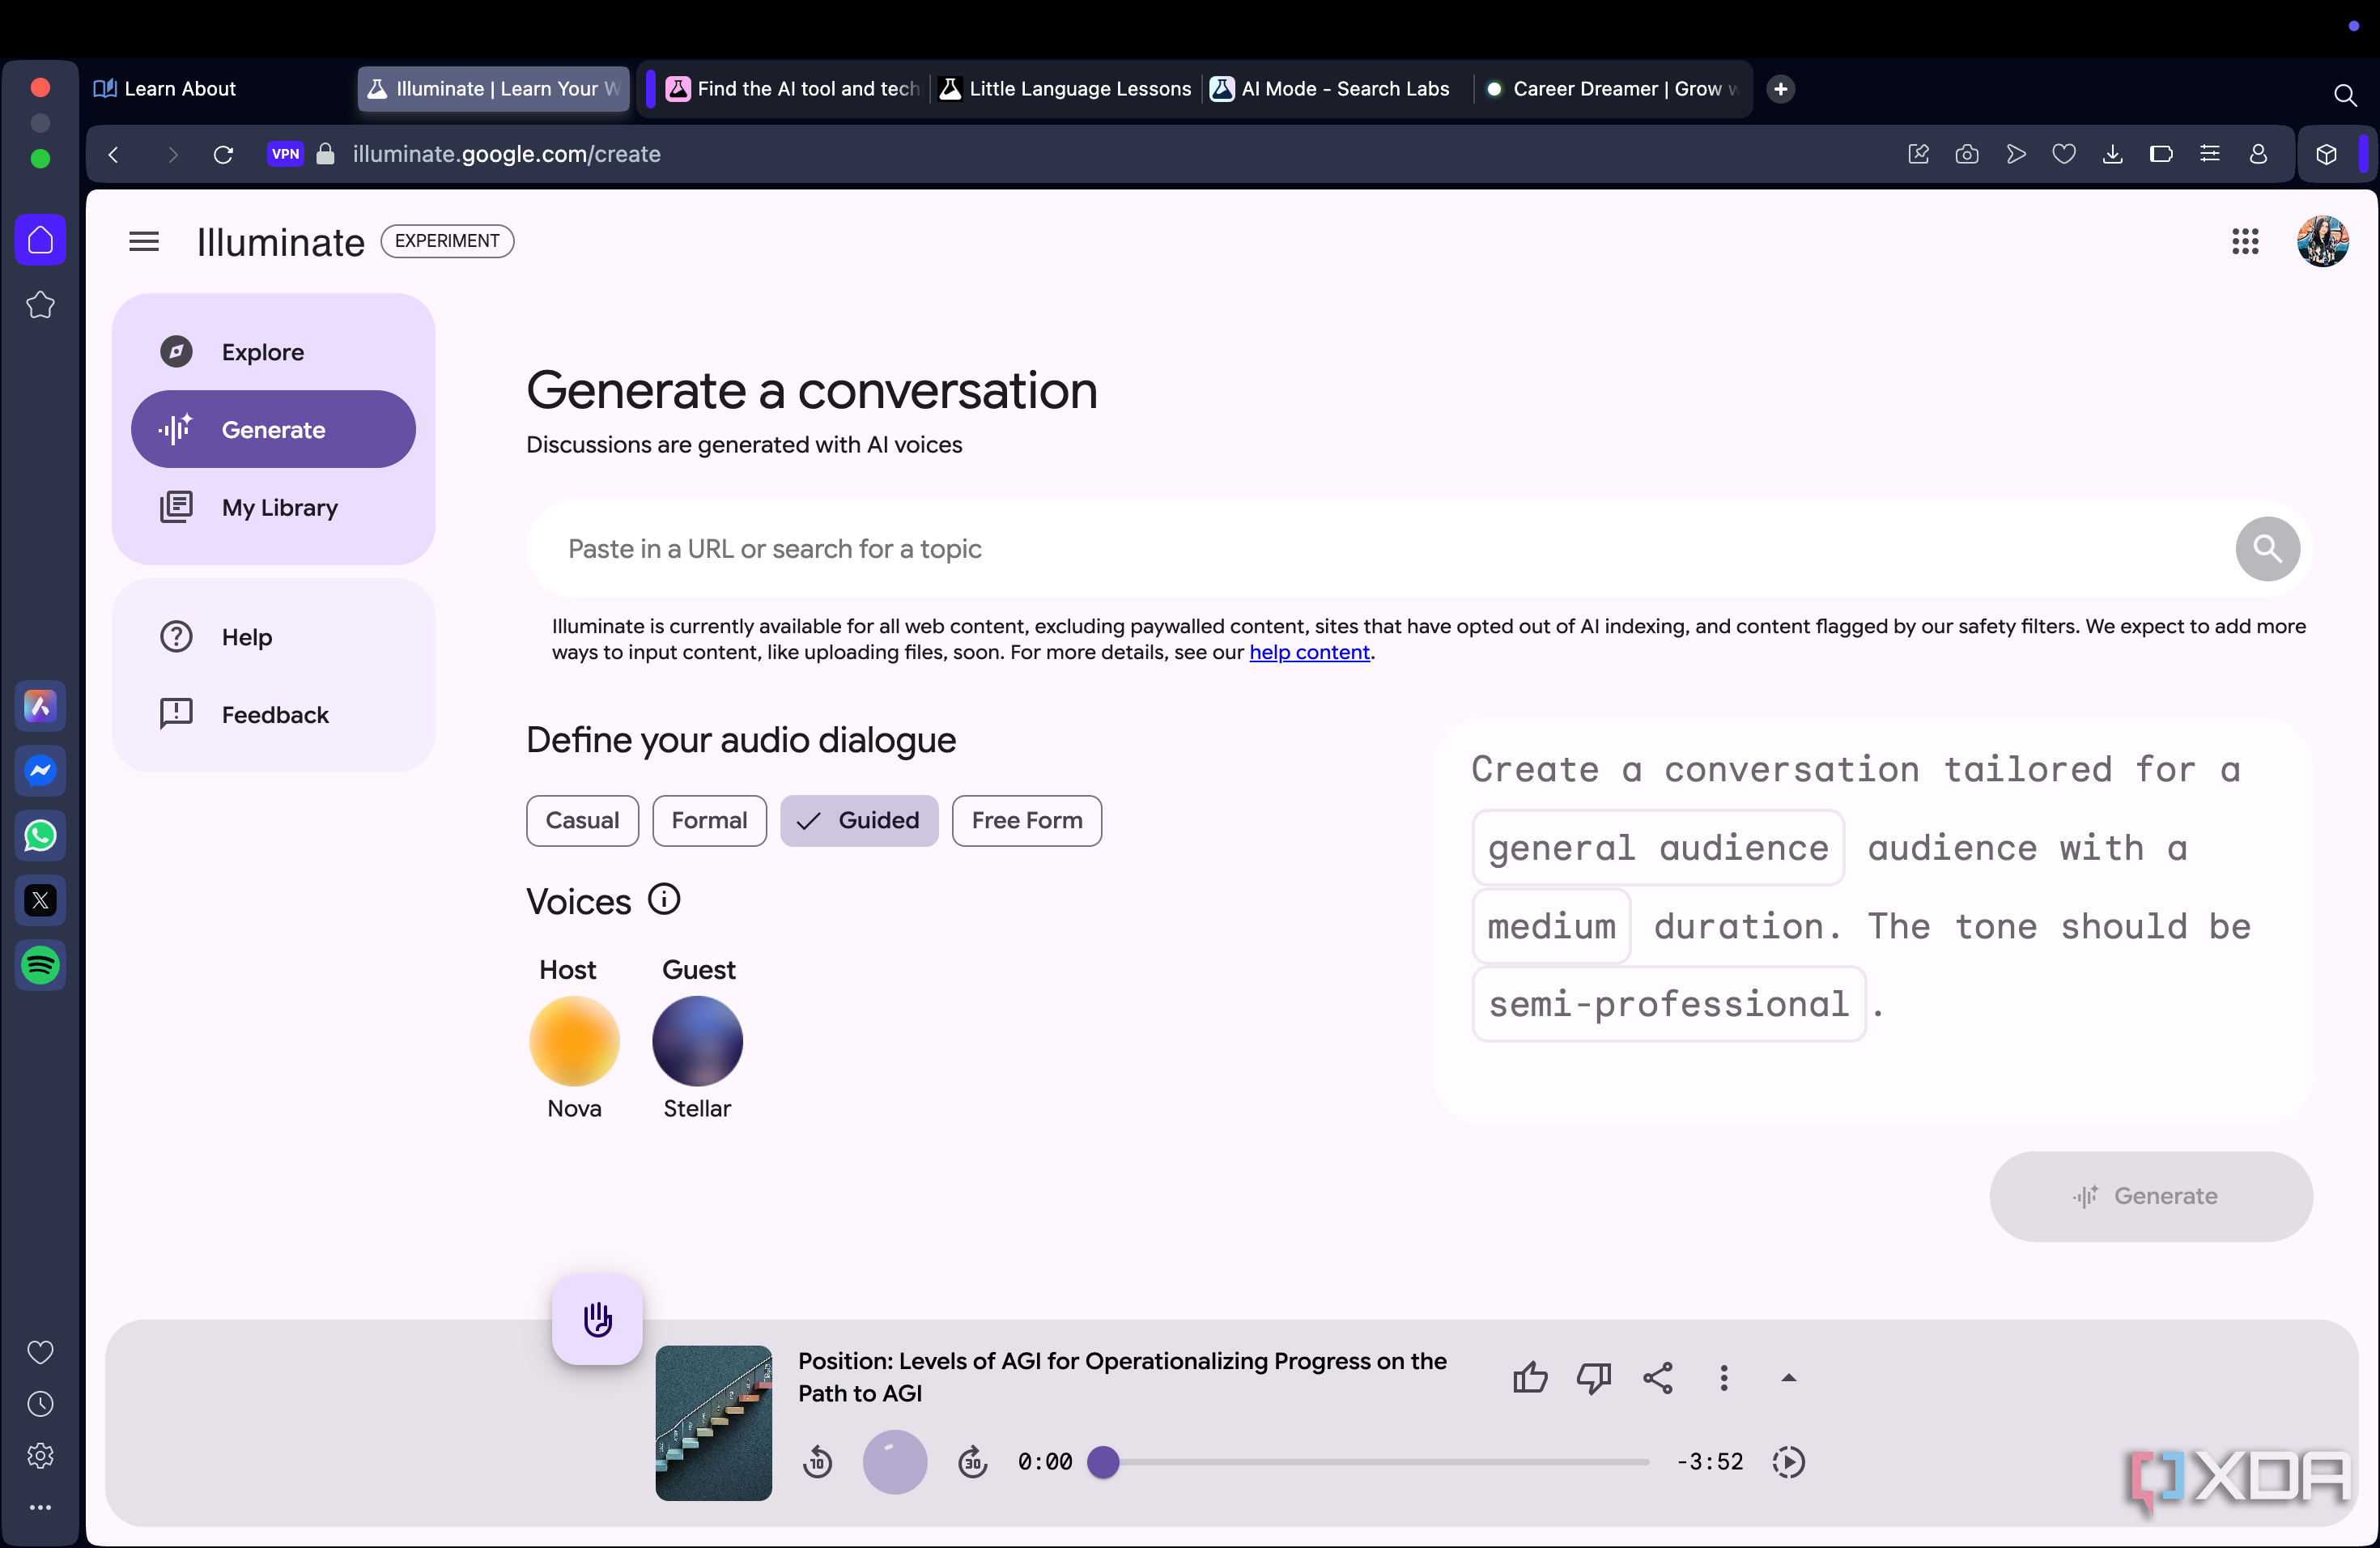This screenshot has width=2380, height=1548.
Task: Open the general audience dropdown
Action: tap(1658, 848)
